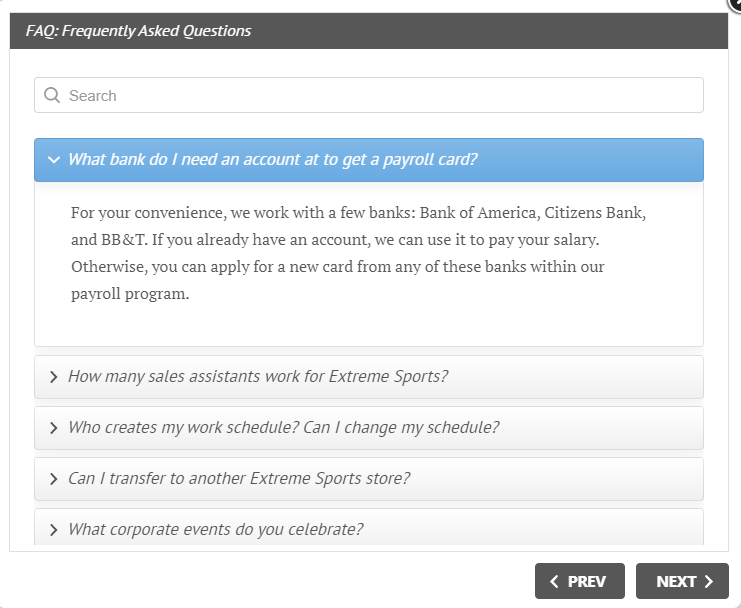Go back with the PREV button
The height and width of the screenshot is (608, 741).
point(579,581)
